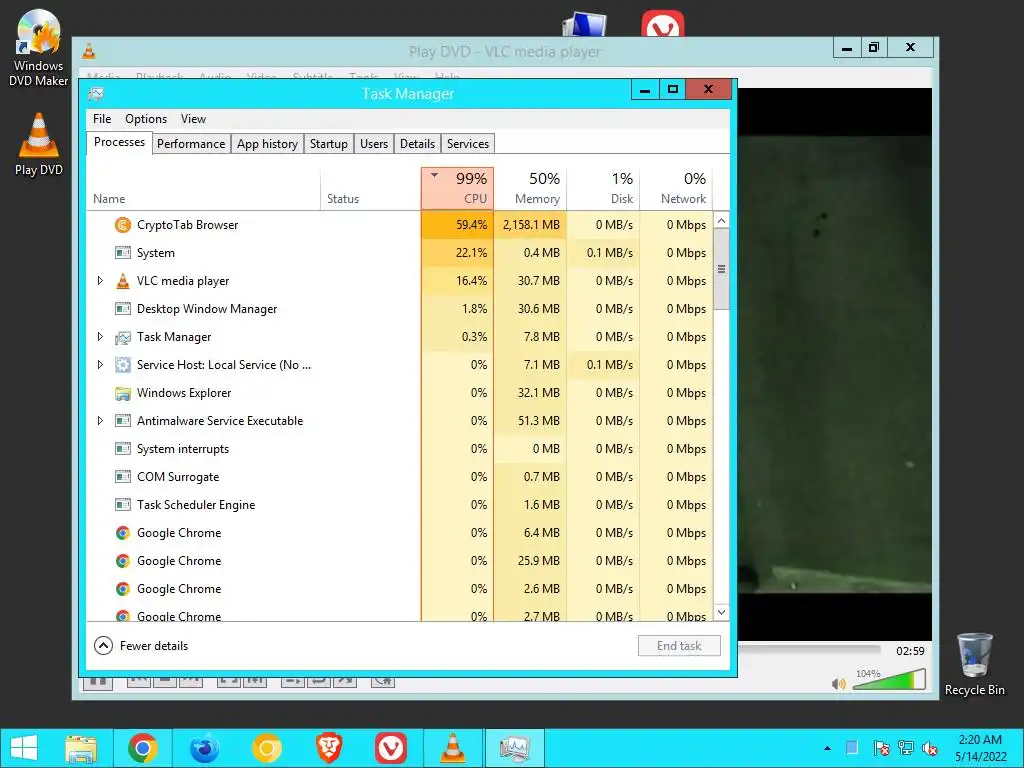
Task: Sort by the CPU column header
Action: 457,188
